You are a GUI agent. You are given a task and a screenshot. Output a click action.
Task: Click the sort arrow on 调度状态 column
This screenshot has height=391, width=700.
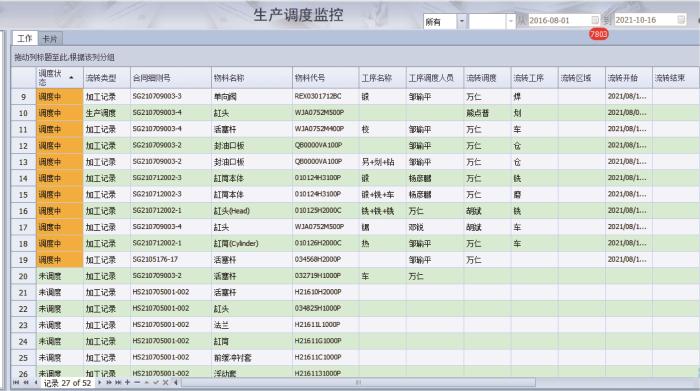(71, 78)
